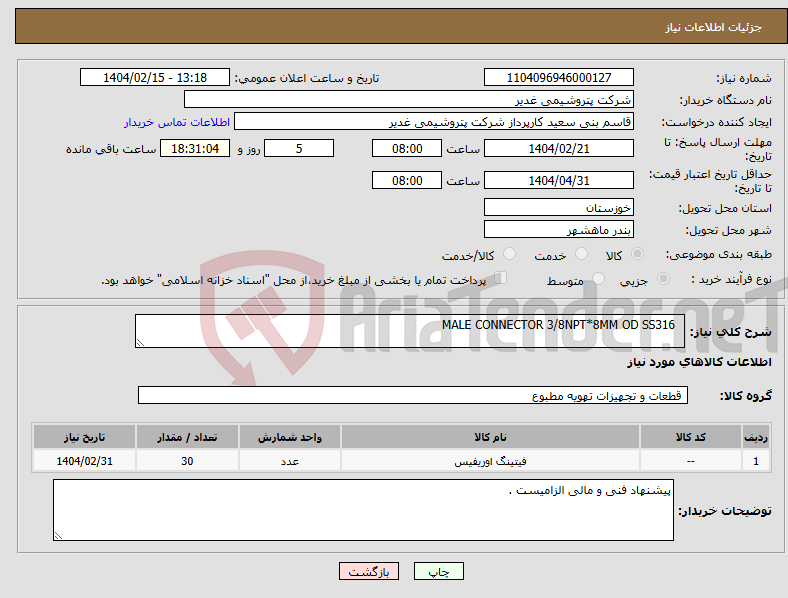This screenshot has height=598, width=788.
Task: Click the goods group field قطعات و تجهیزات تهویه مطبوع
Action: (x=413, y=395)
